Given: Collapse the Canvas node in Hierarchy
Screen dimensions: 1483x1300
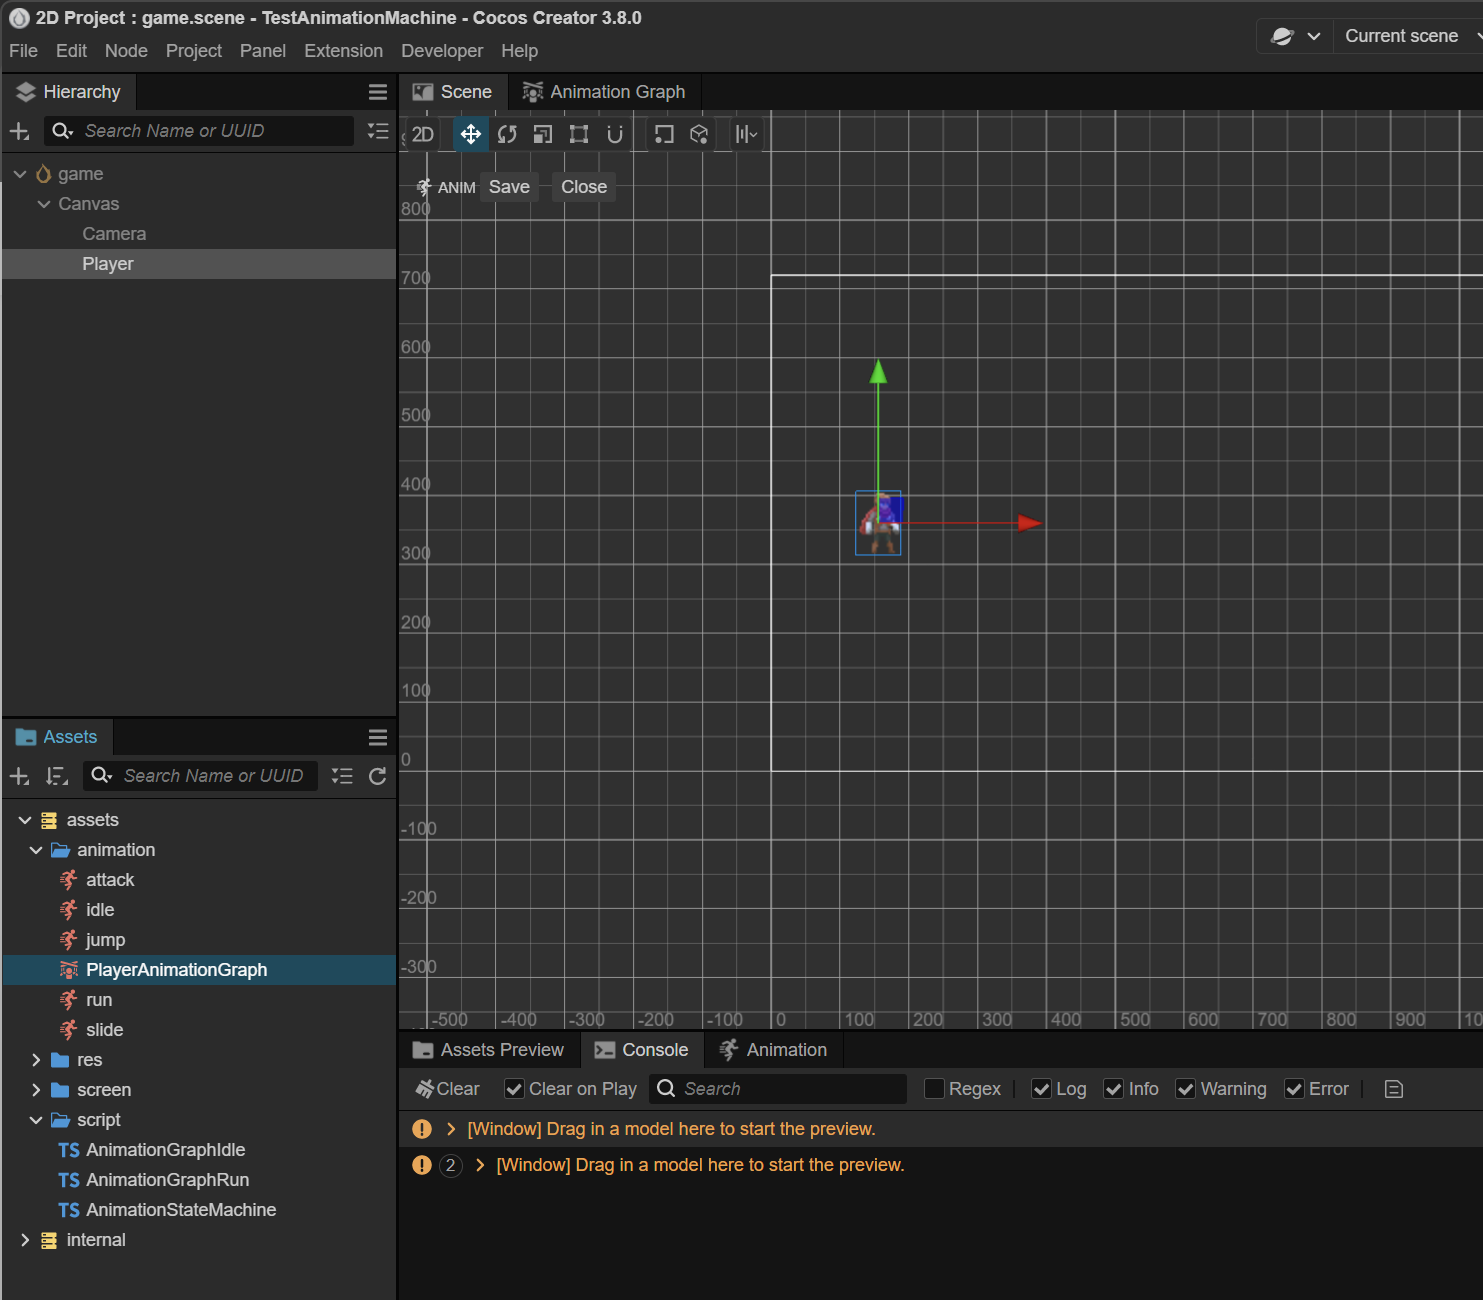Looking at the screenshot, I should pyautogui.click(x=44, y=204).
